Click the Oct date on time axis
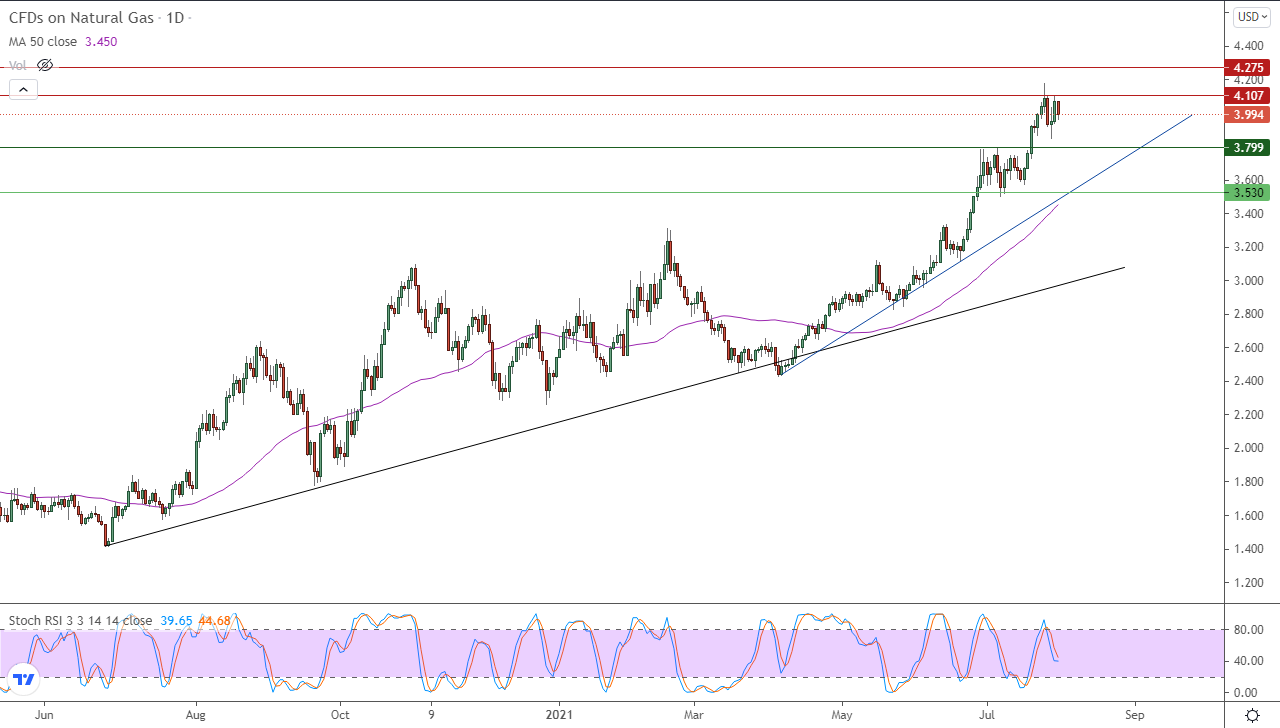This screenshot has width=1280, height=728. coord(340,715)
